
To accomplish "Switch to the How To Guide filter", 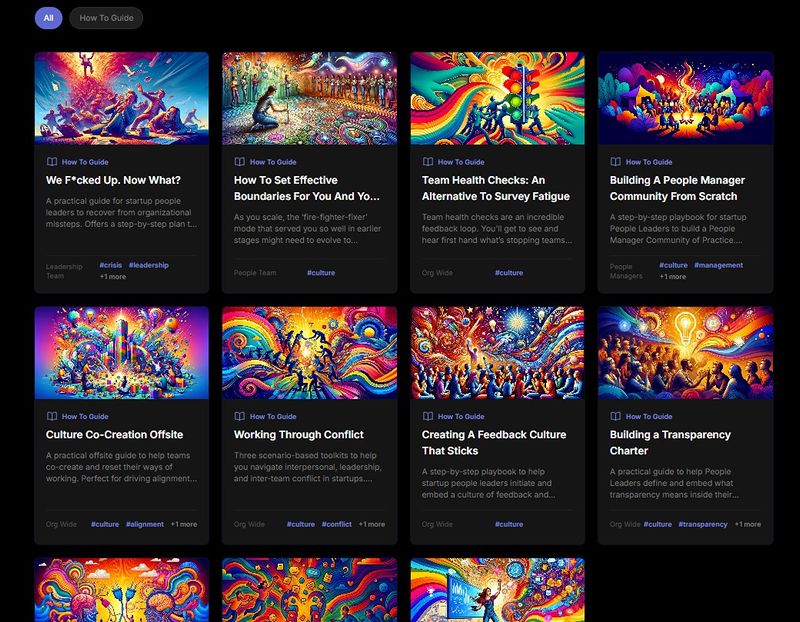I will click(x=106, y=18).
